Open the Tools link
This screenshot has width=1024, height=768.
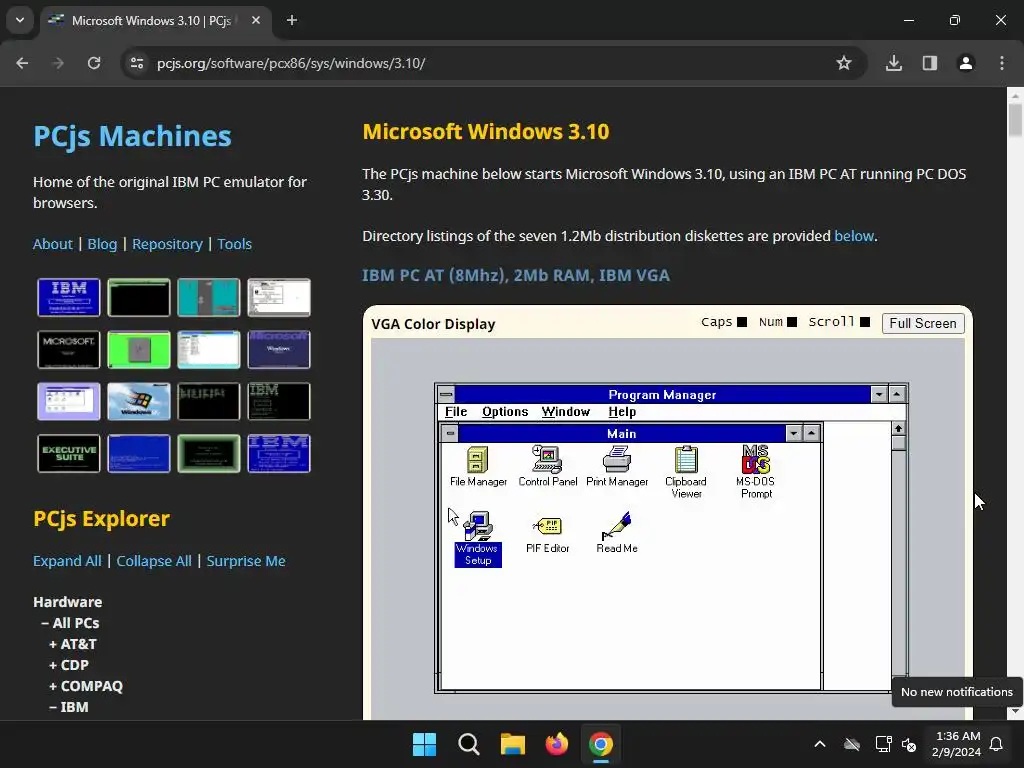(x=234, y=244)
